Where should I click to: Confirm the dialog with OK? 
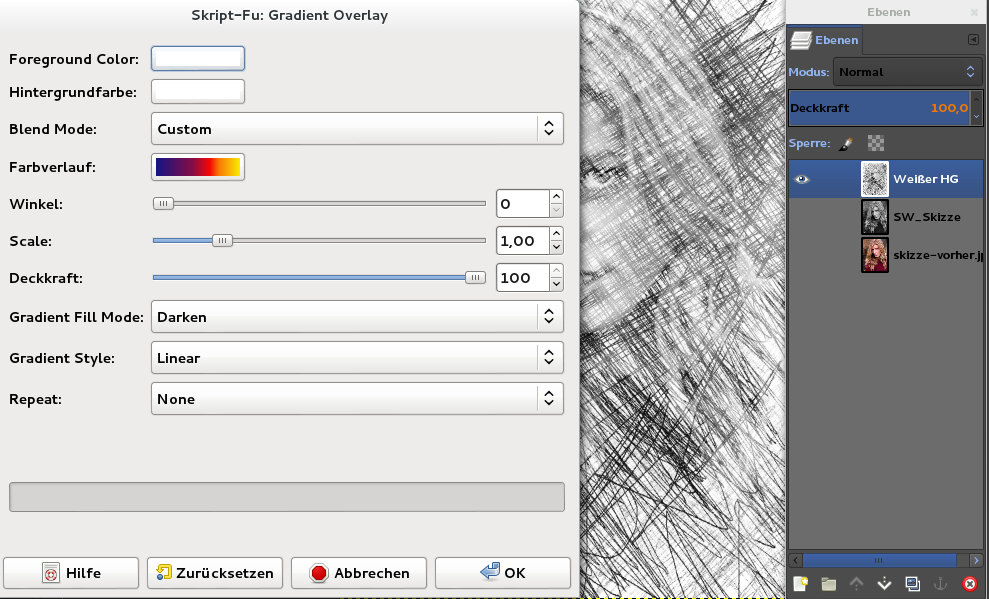(x=503, y=573)
